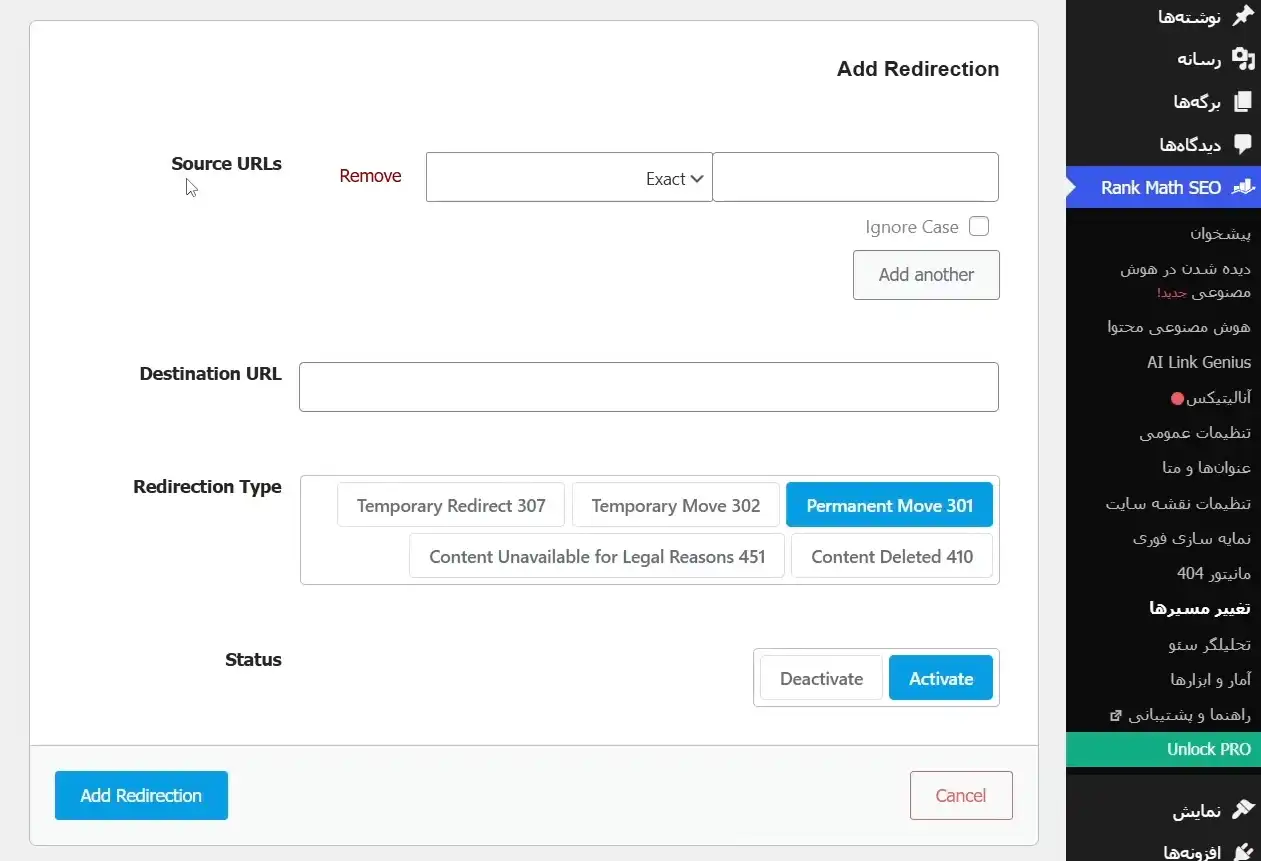Select Content Unavailable for Legal Reasons 451
The height and width of the screenshot is (861, 1261).
pyautogui.click(x=597, y=556)
